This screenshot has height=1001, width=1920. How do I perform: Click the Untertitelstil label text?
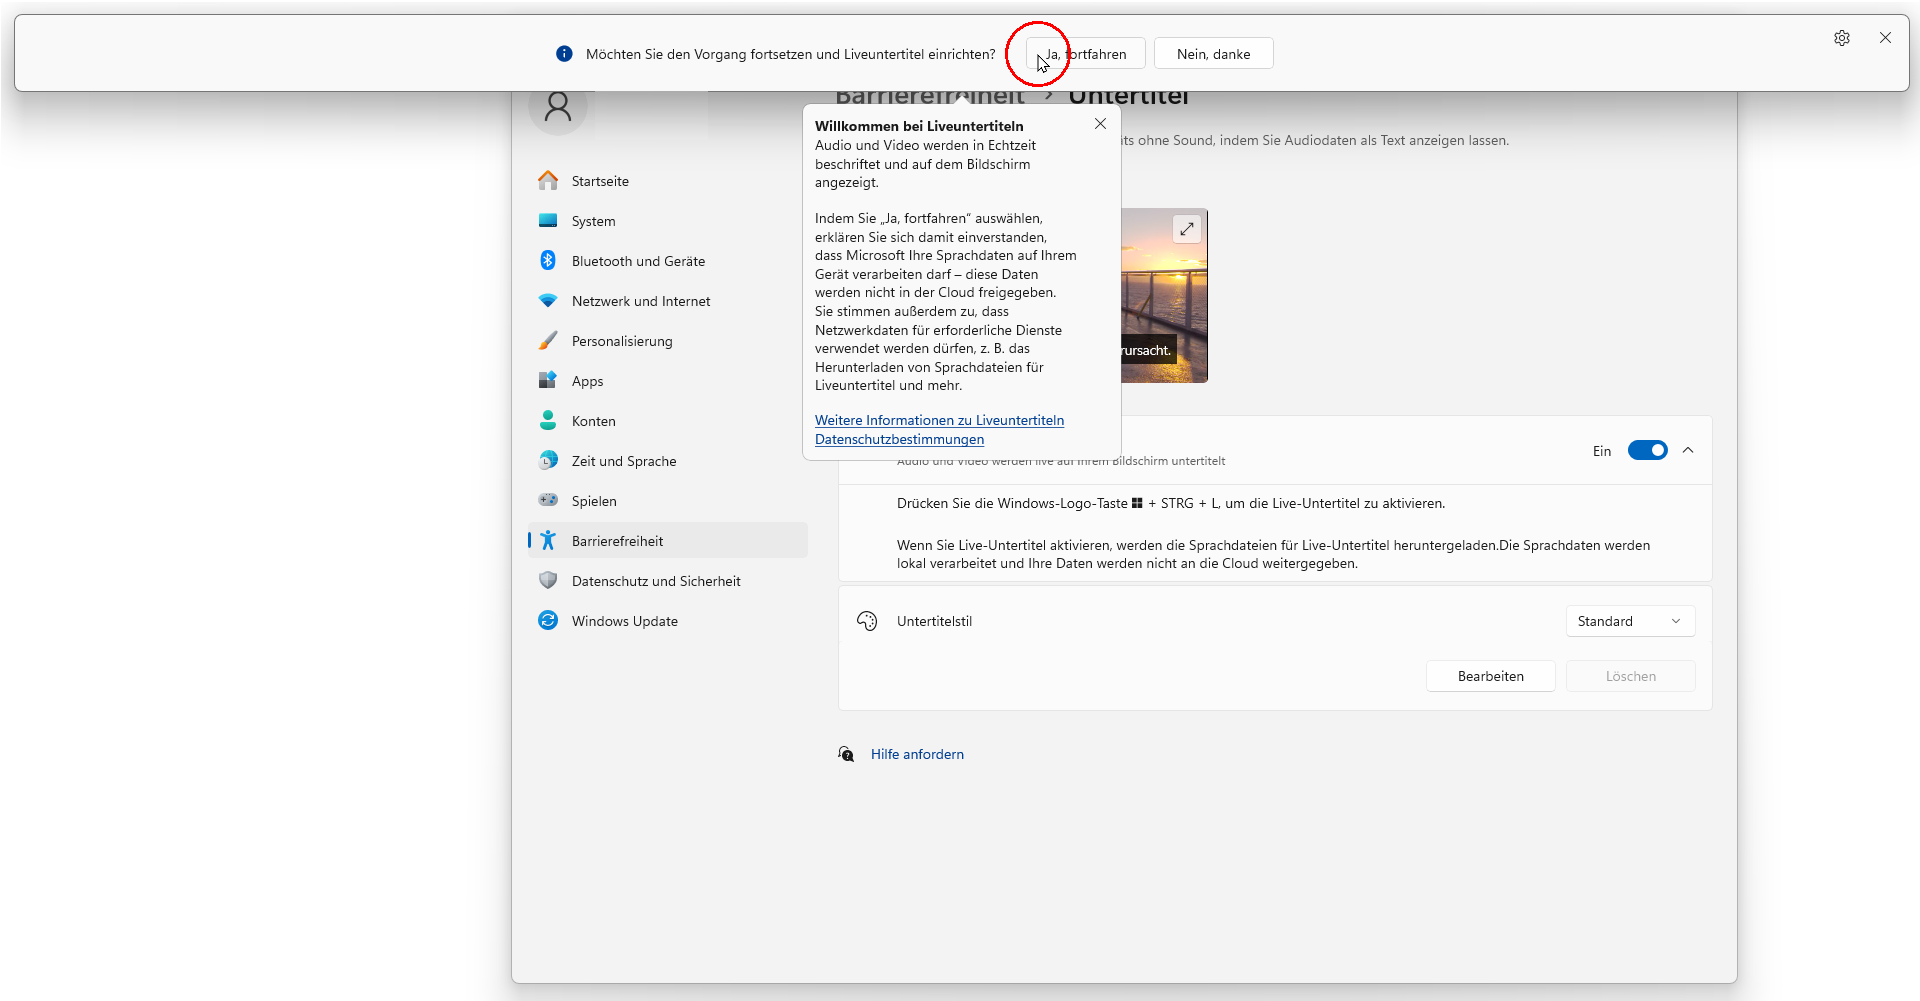click(x=934, y=621)
